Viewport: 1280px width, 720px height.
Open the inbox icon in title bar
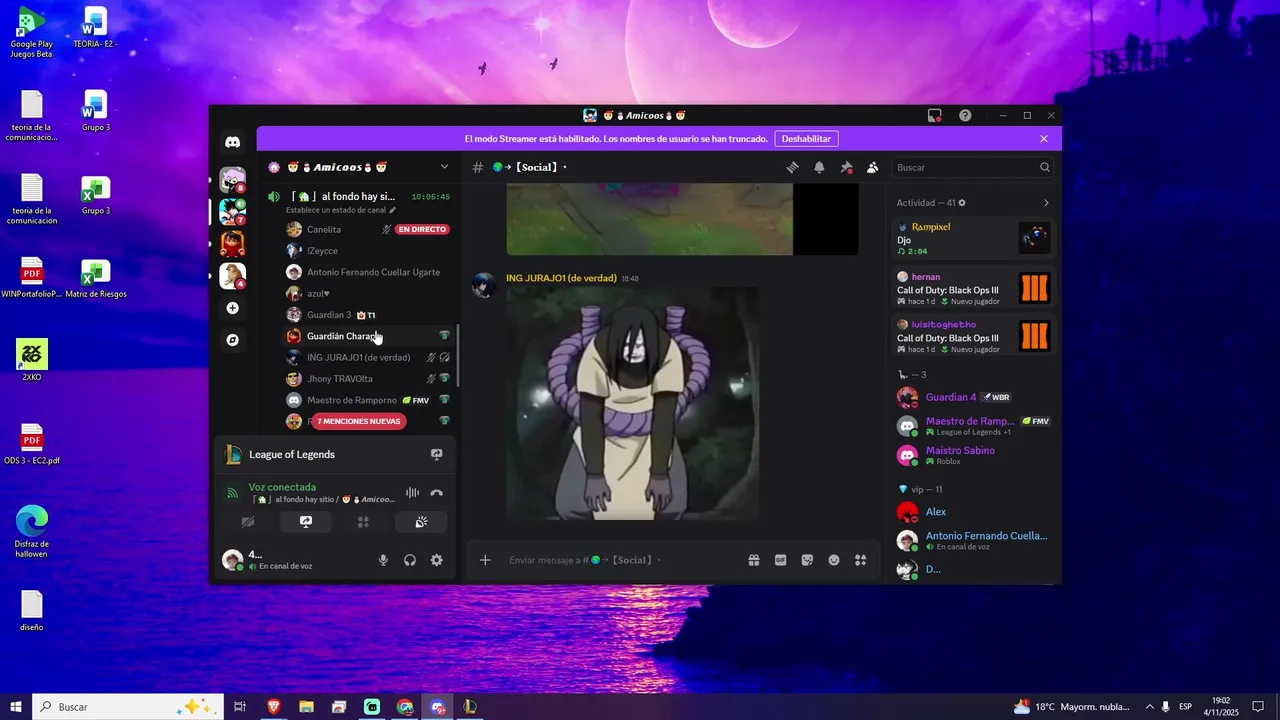(x=934, y=115)
